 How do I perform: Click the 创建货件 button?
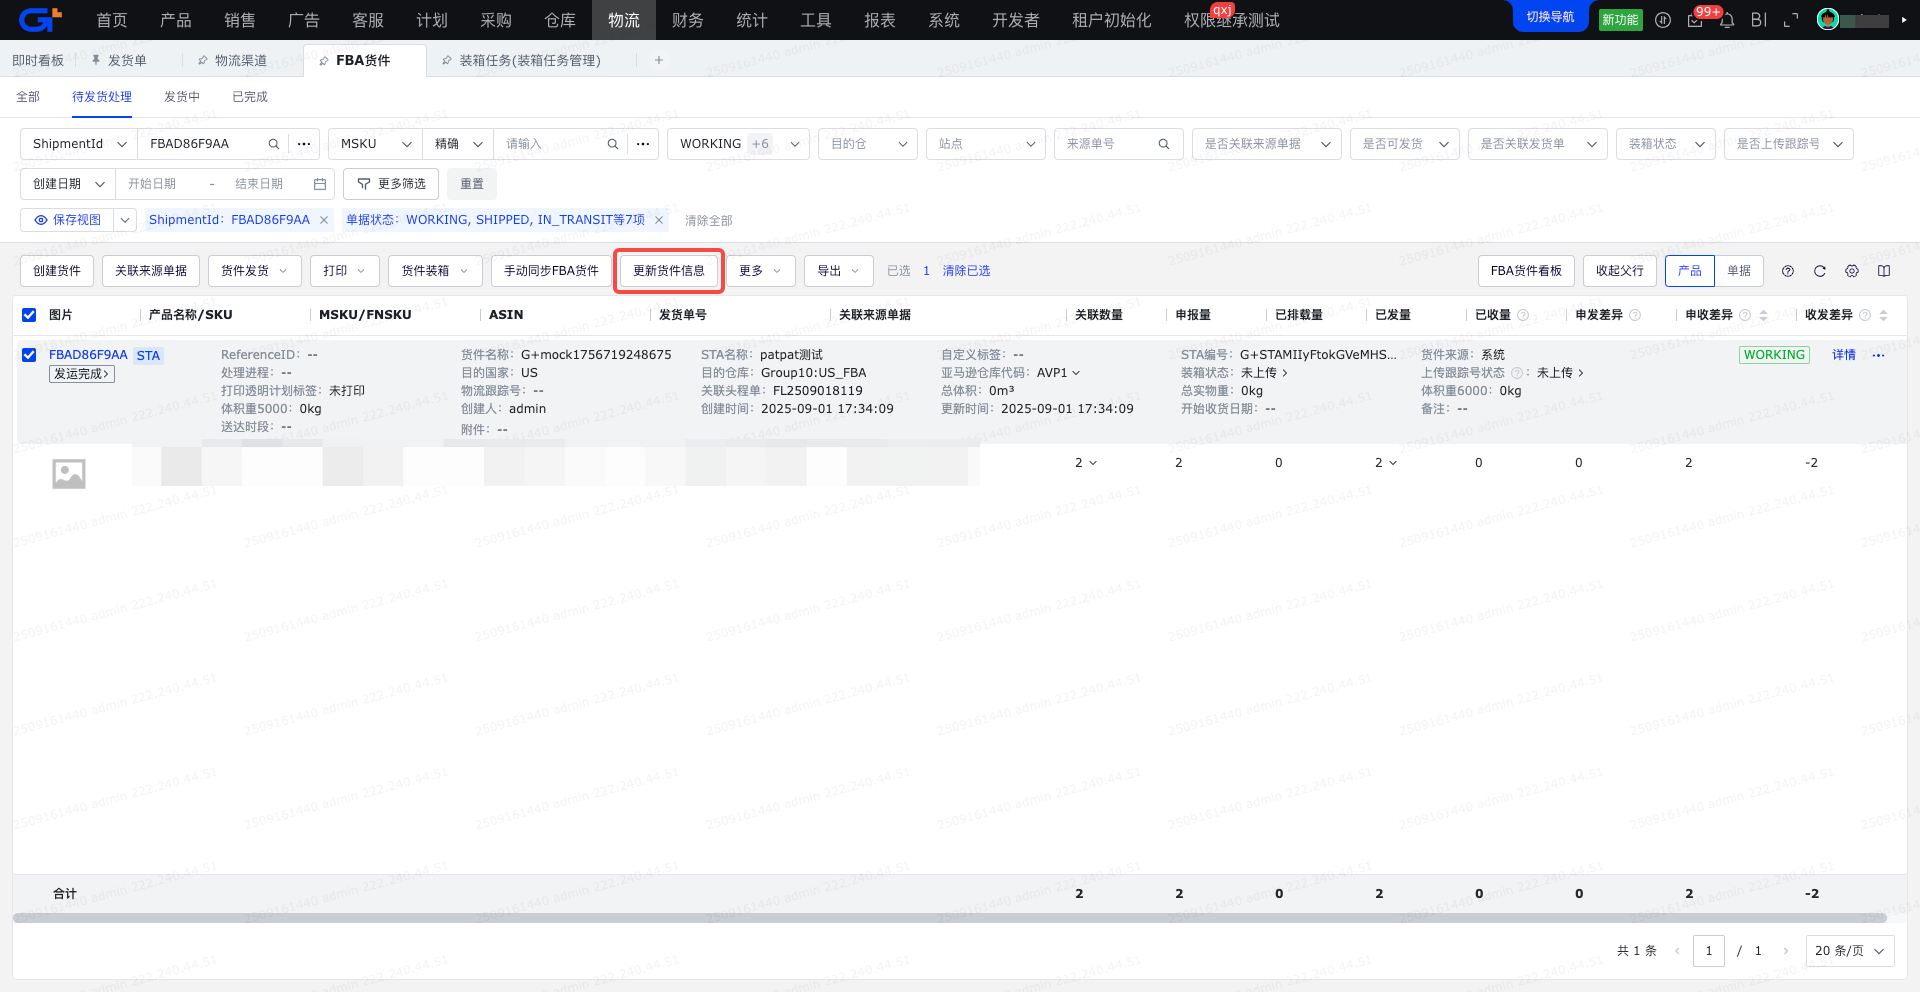57,271
